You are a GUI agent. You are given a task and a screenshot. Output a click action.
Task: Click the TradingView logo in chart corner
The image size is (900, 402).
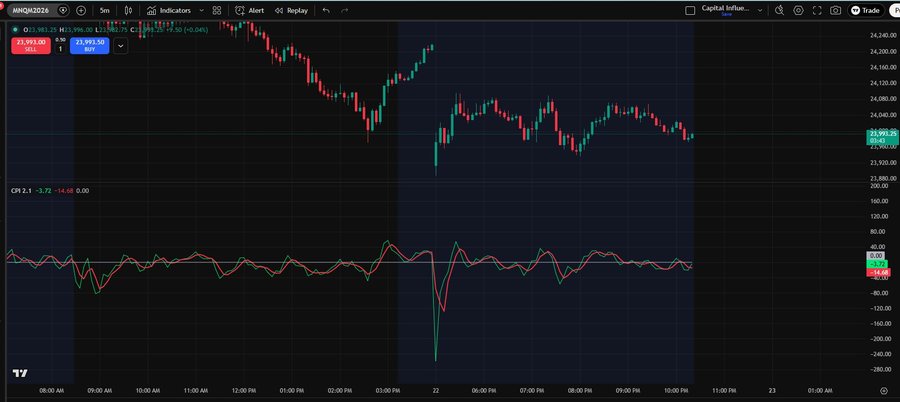20,373
